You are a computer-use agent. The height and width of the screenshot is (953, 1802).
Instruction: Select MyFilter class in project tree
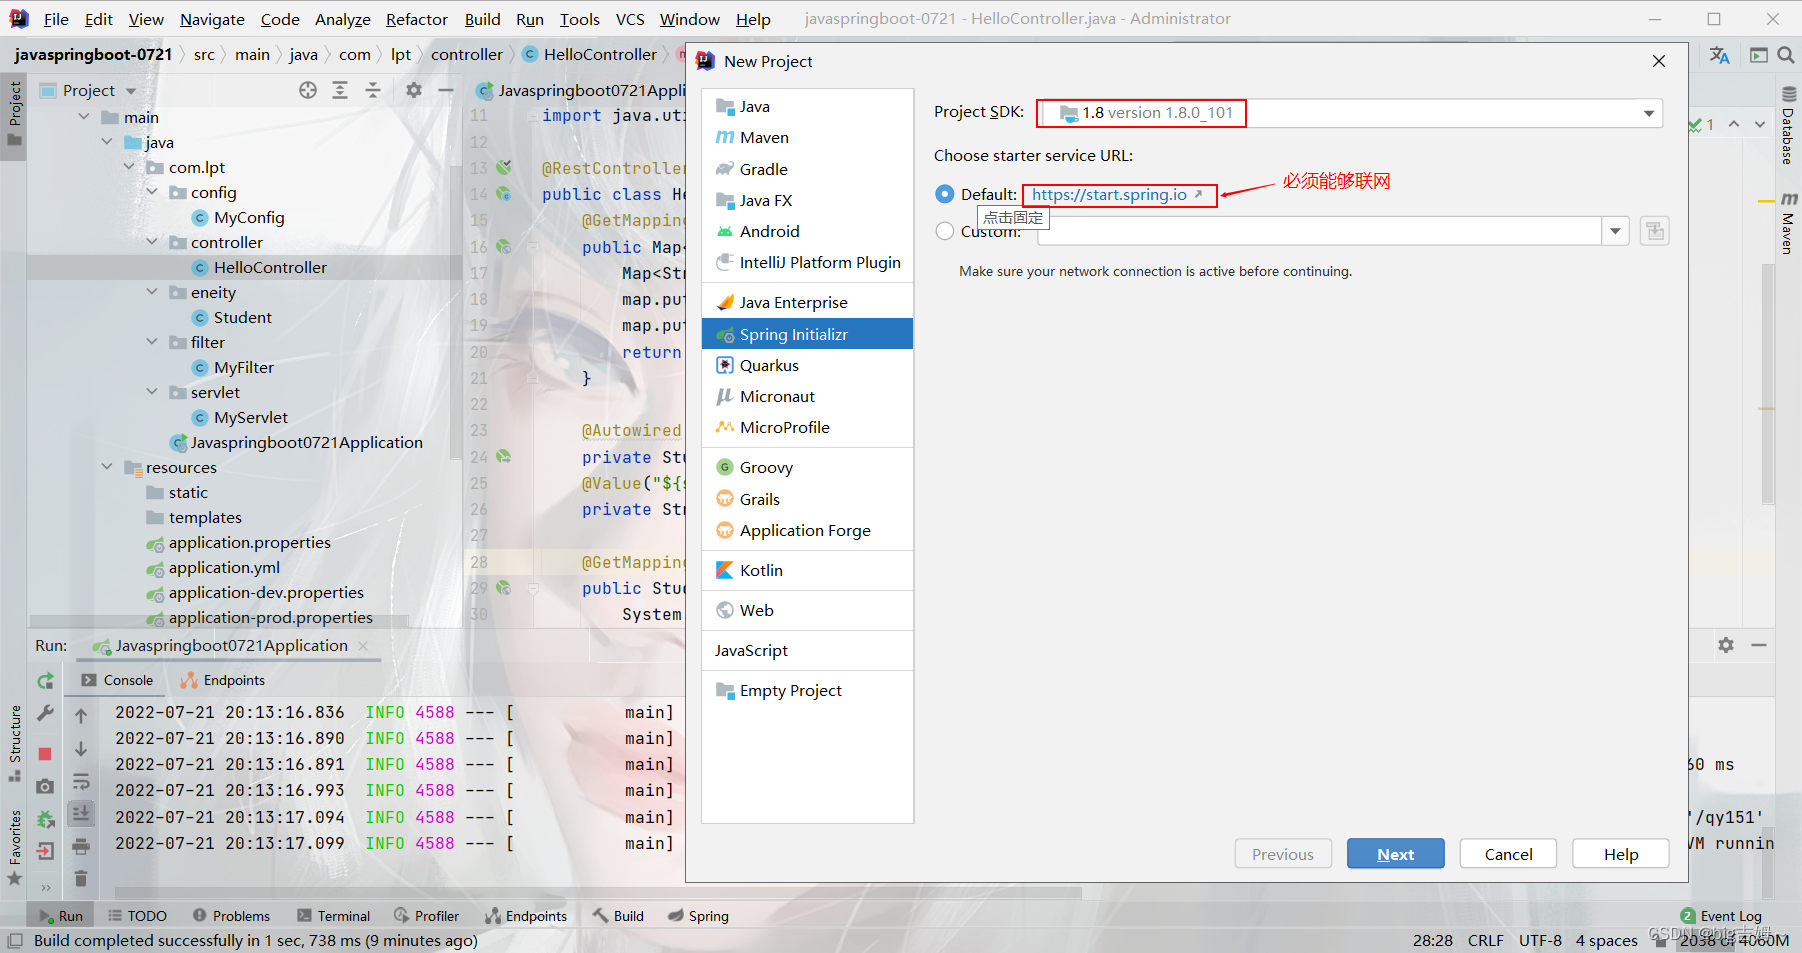(243, 367)
